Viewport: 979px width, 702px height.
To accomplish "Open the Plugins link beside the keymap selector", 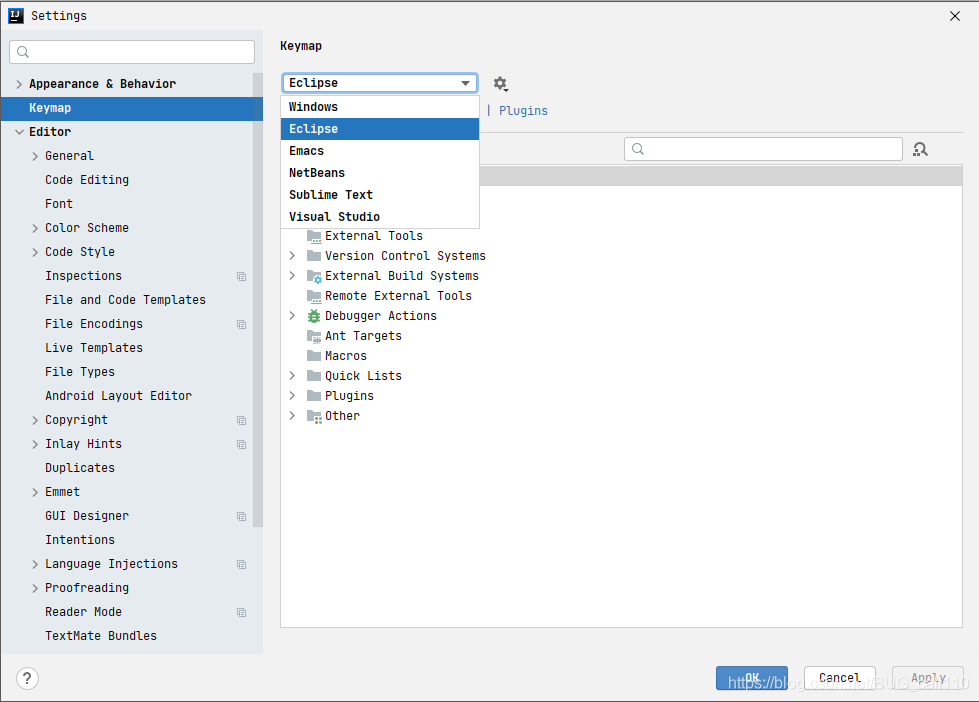I will tap(523, 111).
